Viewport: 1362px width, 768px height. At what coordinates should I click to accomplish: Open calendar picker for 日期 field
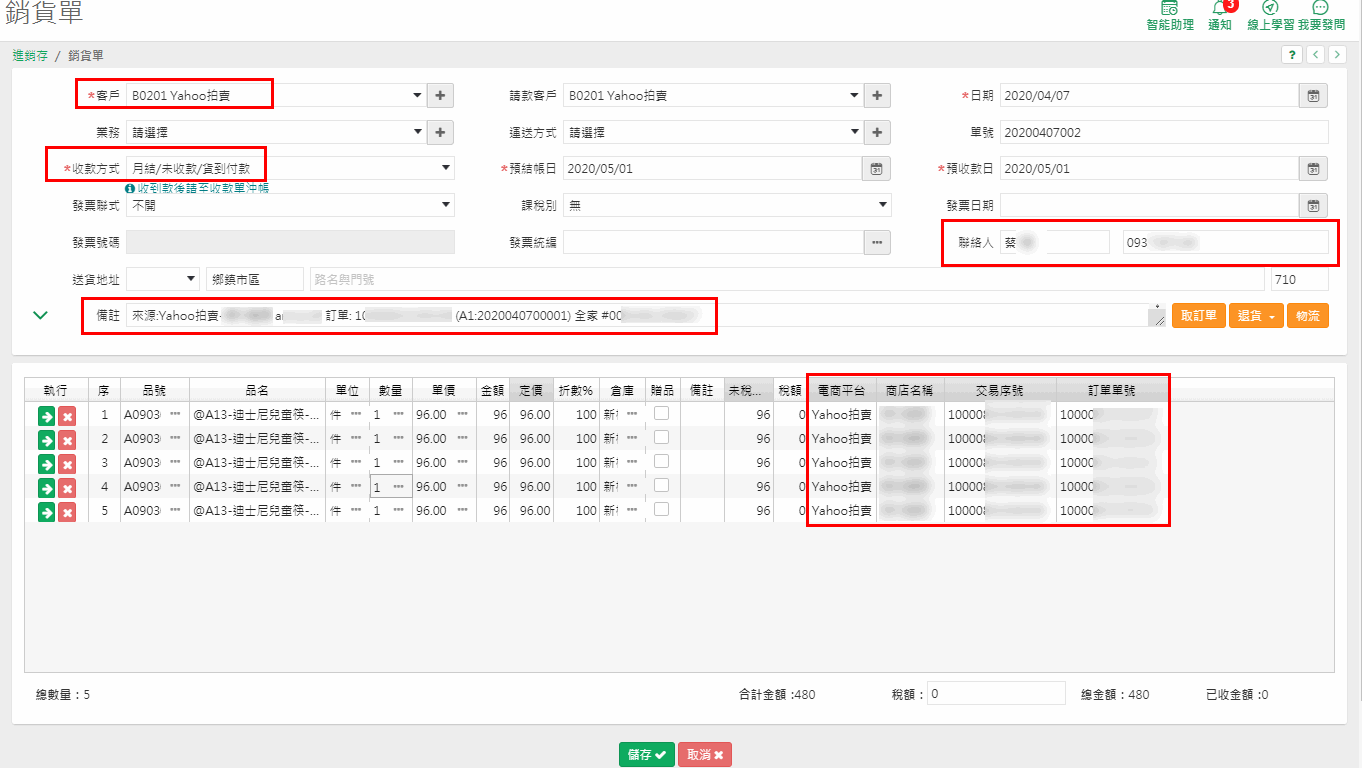1313,96
